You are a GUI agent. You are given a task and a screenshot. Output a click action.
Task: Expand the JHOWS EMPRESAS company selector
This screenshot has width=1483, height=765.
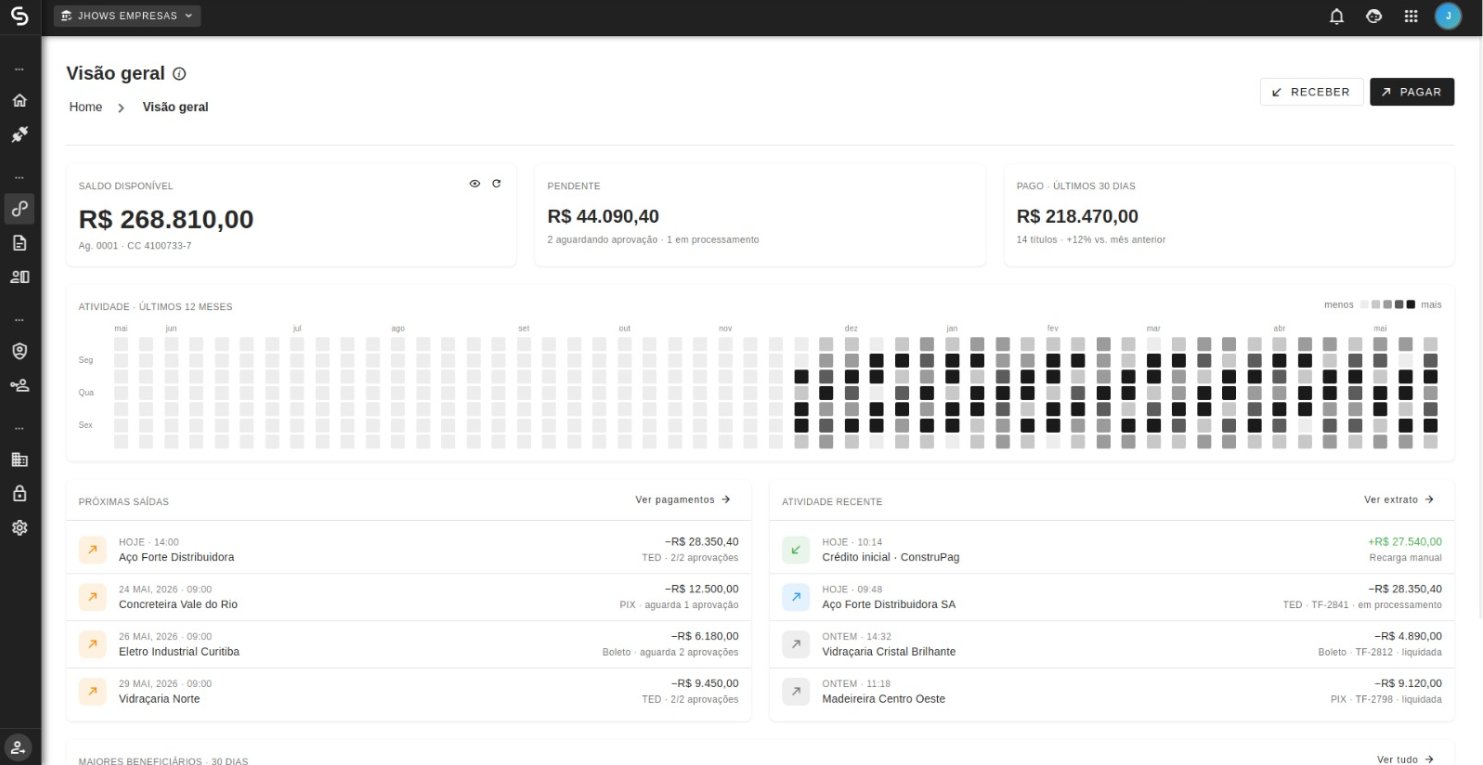point(127,16)
